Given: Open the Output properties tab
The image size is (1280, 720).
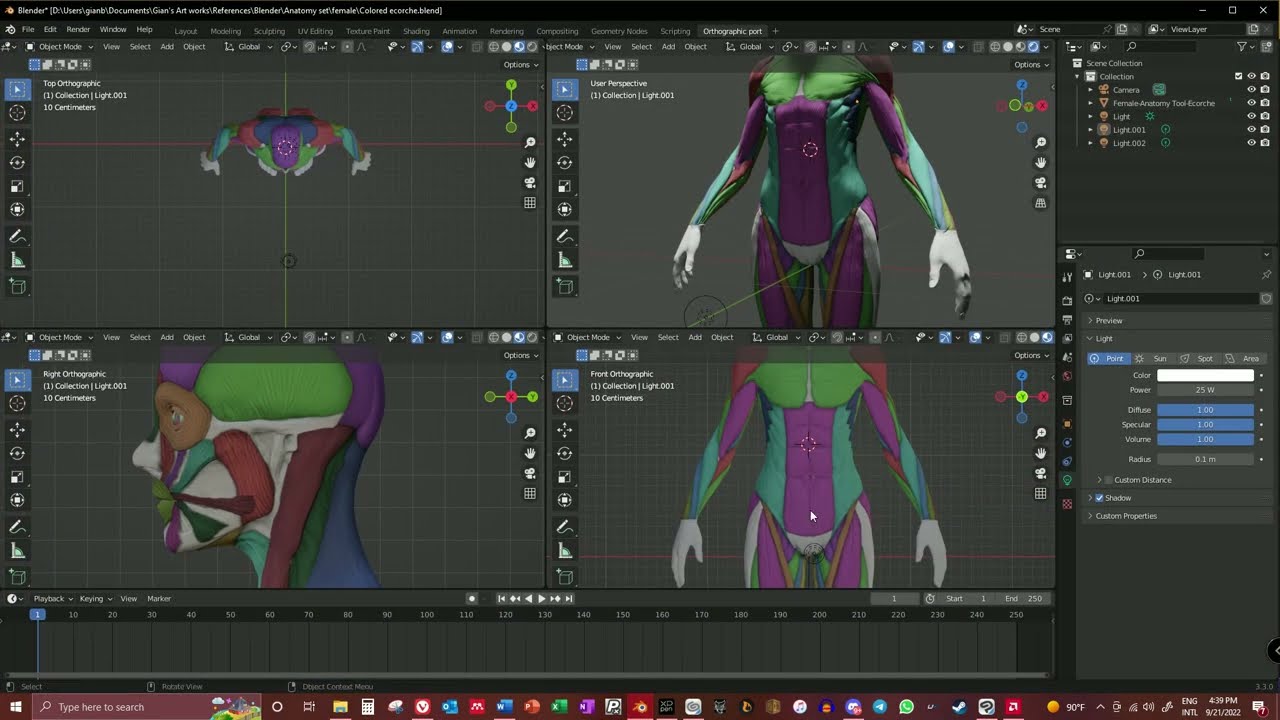Looking at the screenshot, I should (1067, 320).
